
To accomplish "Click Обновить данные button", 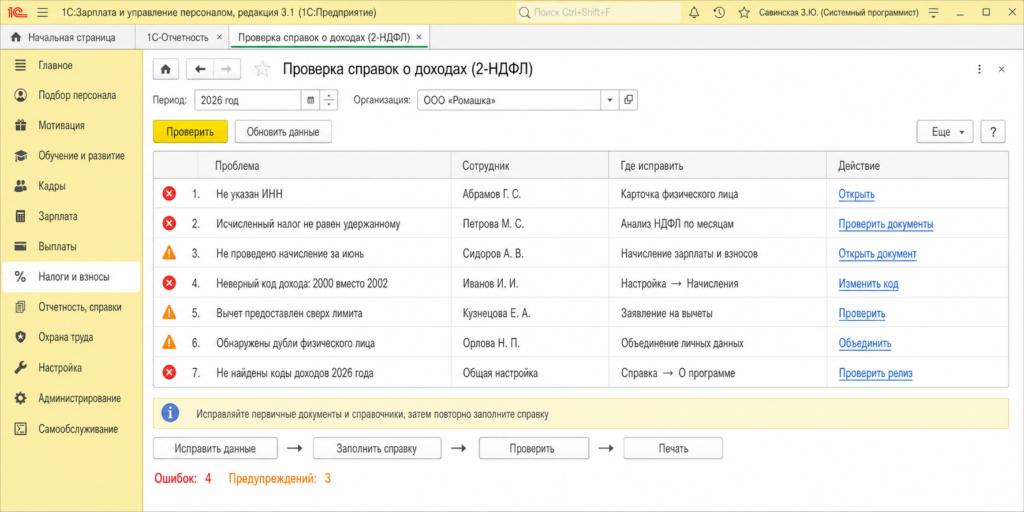I will coord(283,131).
